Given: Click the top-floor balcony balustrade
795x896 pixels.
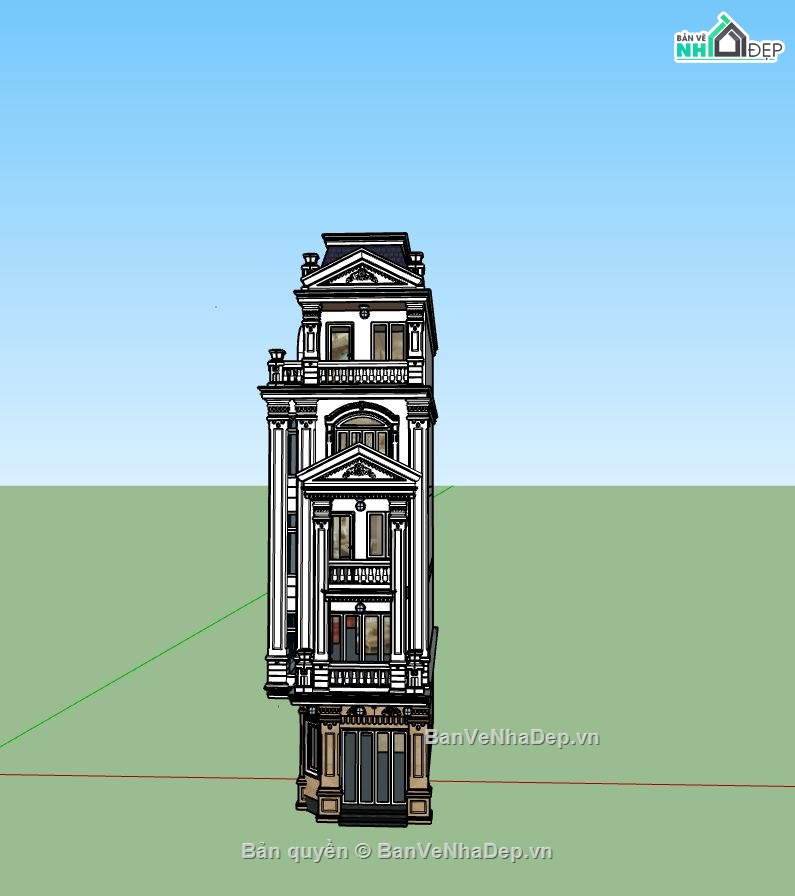Looking at the screenshot, I should point(362,374).
